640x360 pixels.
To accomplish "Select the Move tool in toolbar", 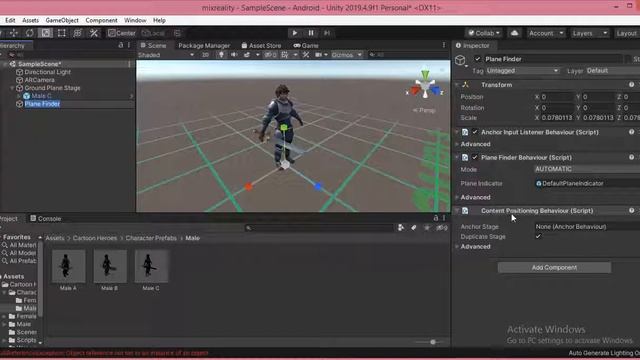I will [x=13, y=33].
